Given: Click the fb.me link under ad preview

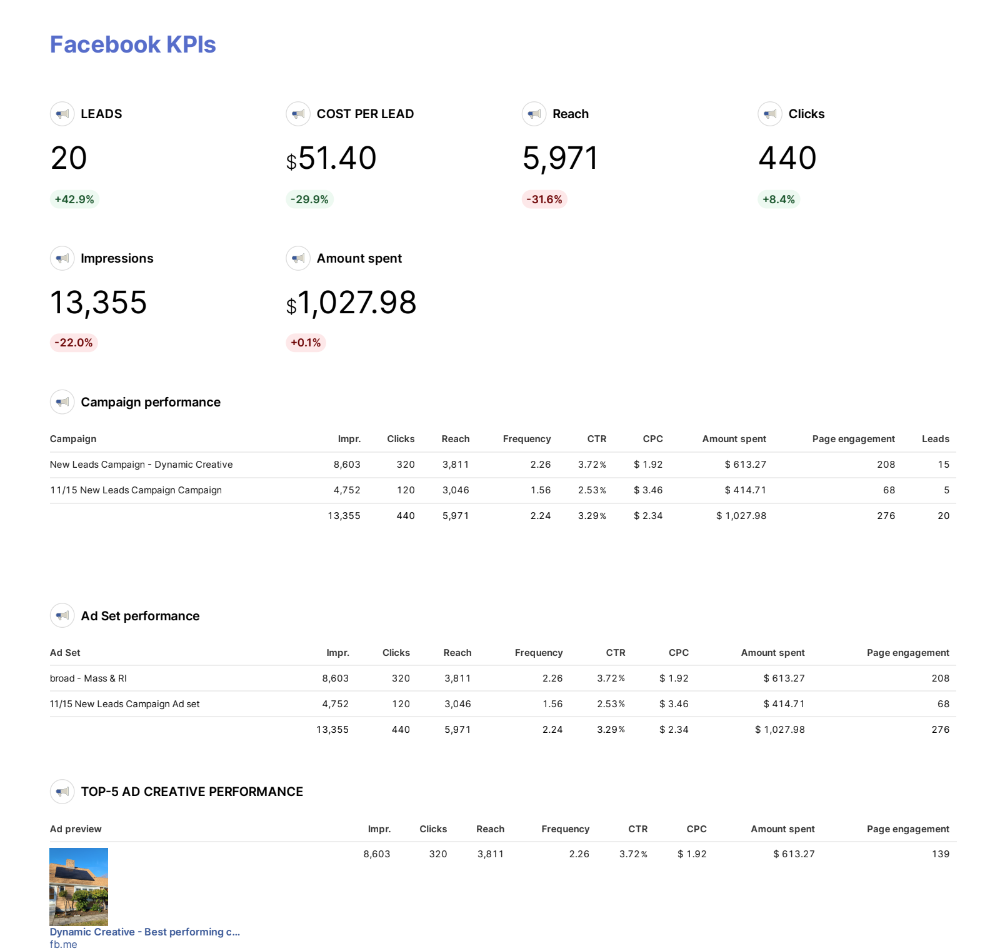Looking at the screenshot, I should 63,944.
